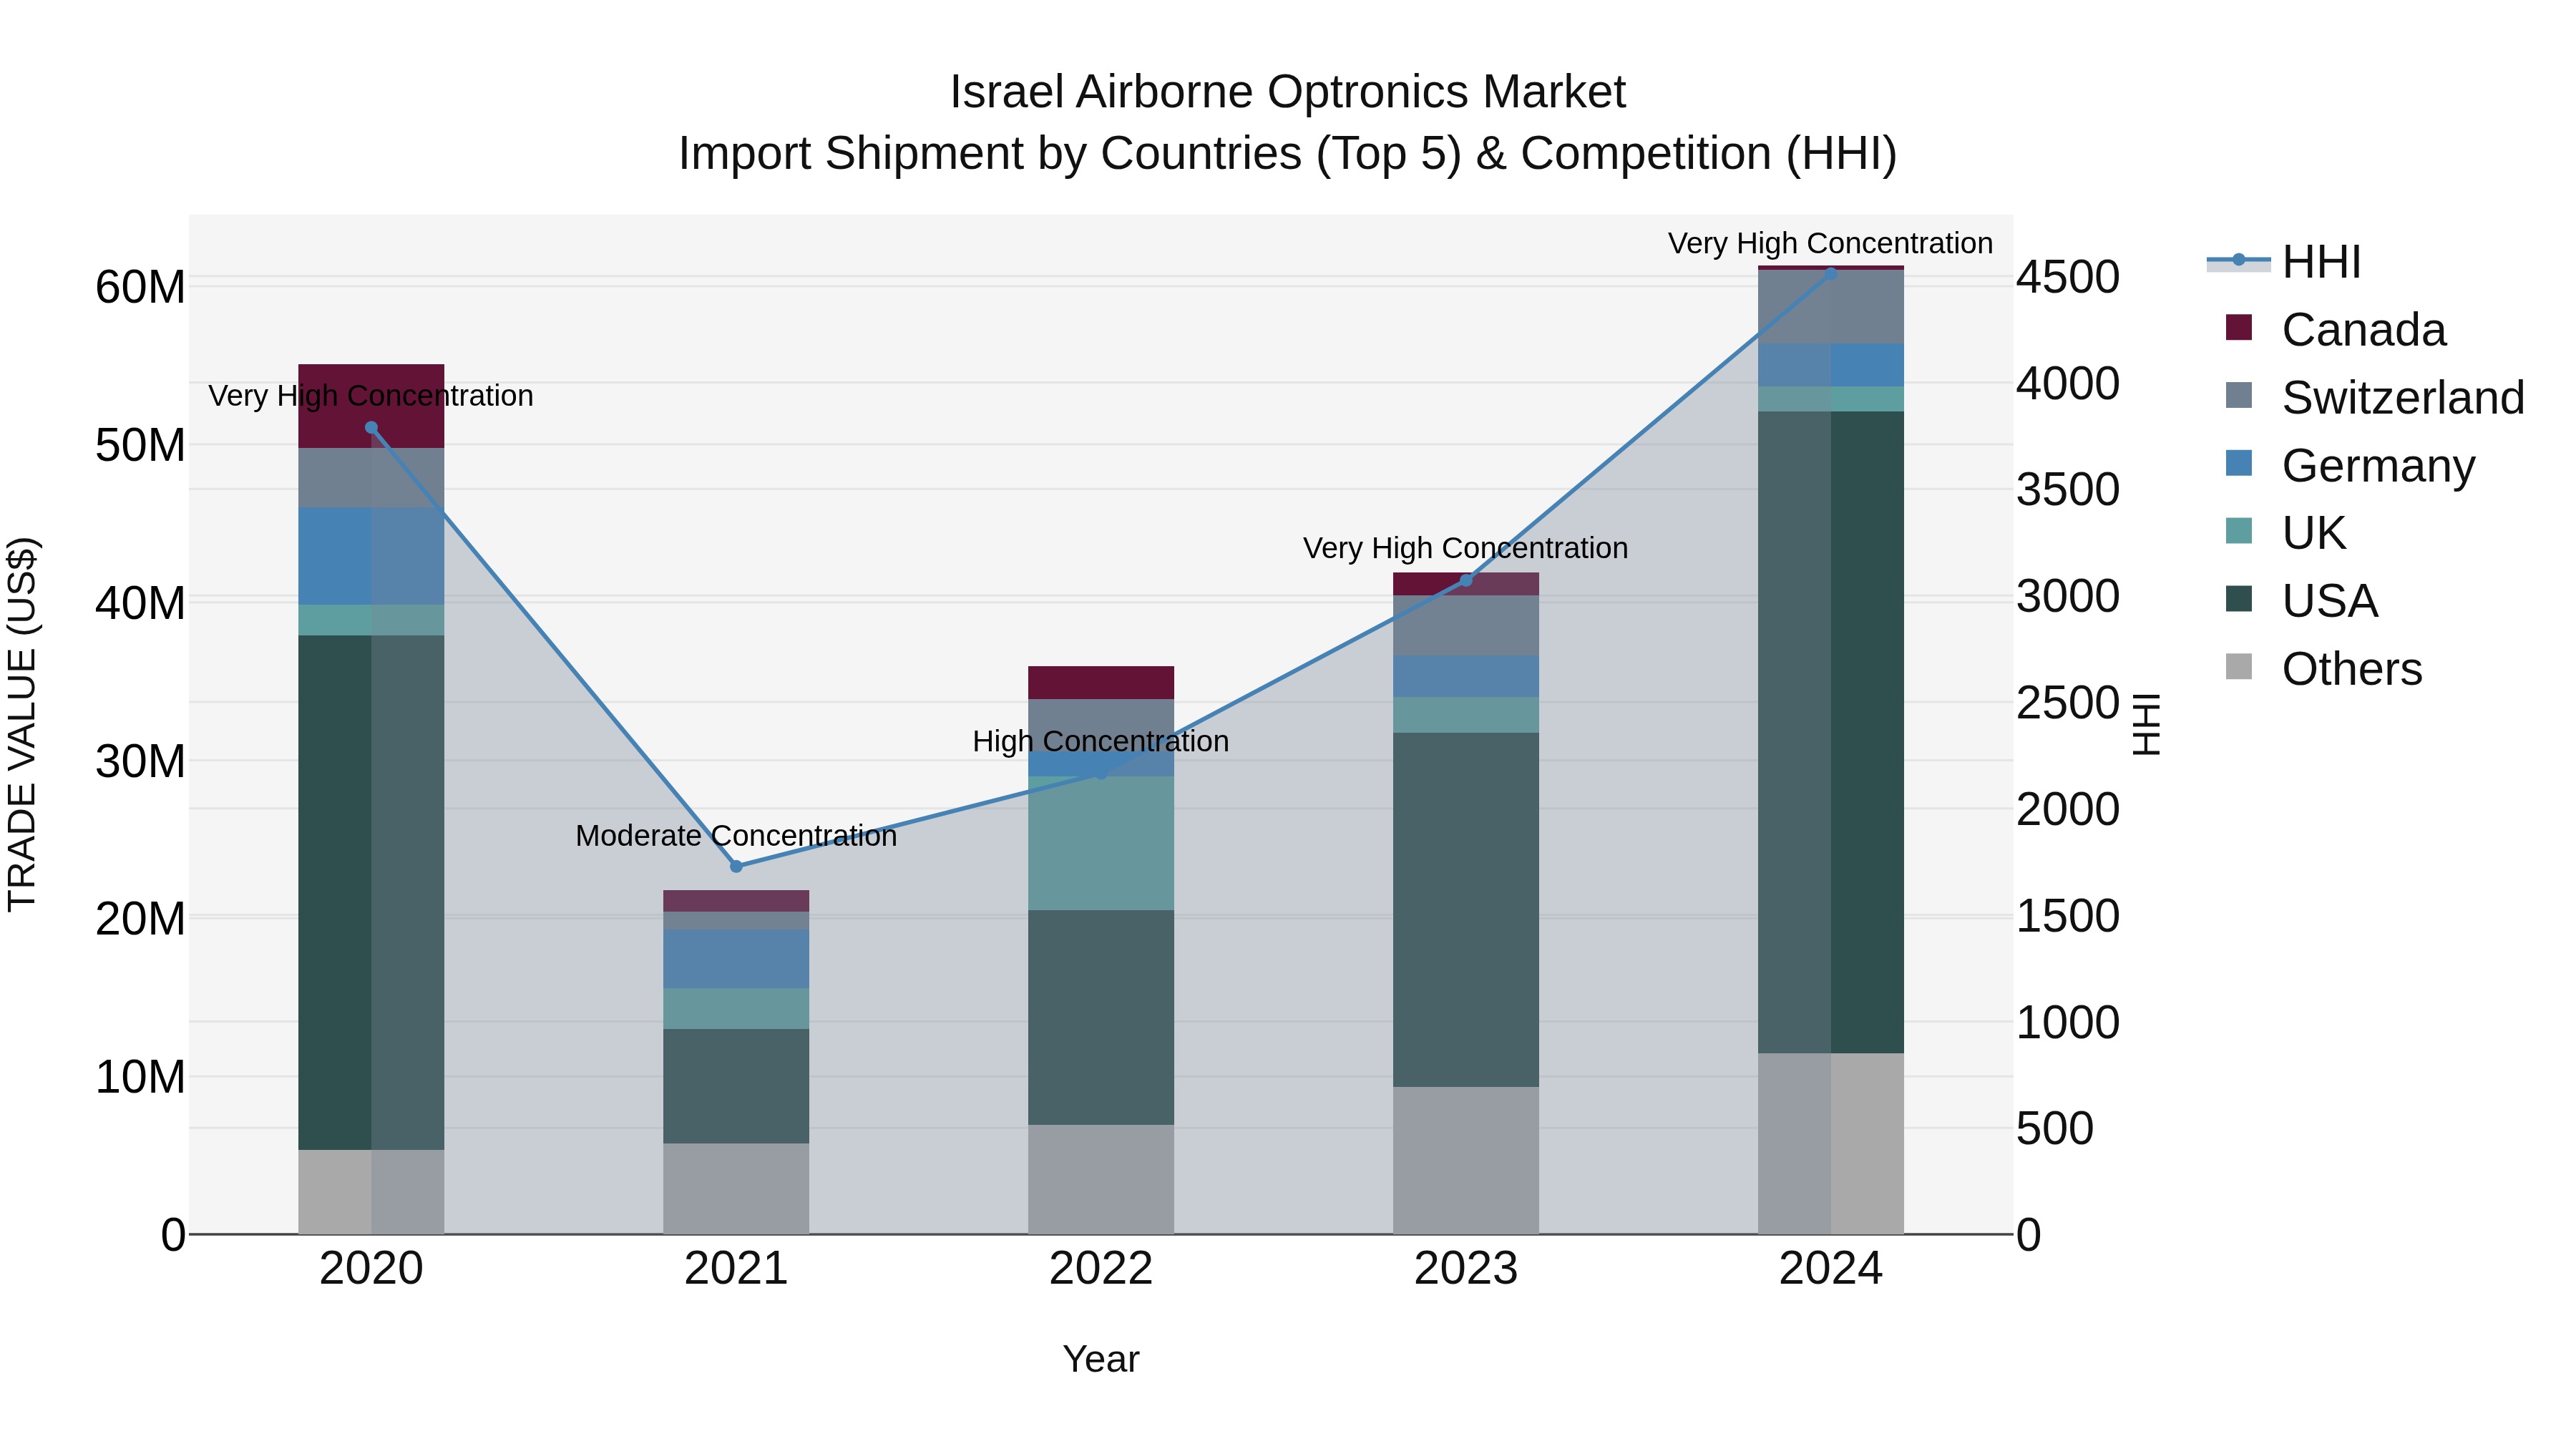Toggle the Canada legend entry
The width and height of the screenshot is (2576, 1449).
pyautogui.click(x=2336, y=329)
